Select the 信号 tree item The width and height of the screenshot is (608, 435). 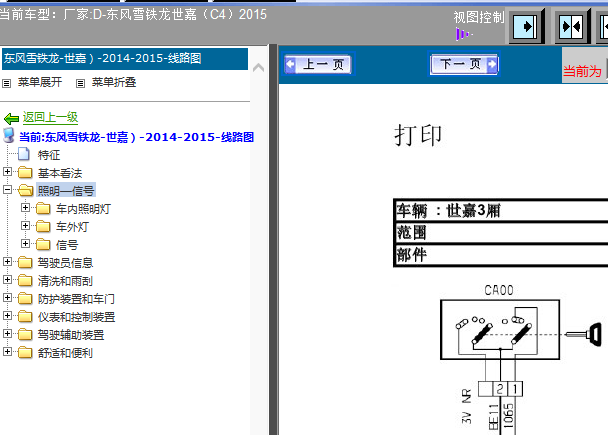[x=67, y=245]
